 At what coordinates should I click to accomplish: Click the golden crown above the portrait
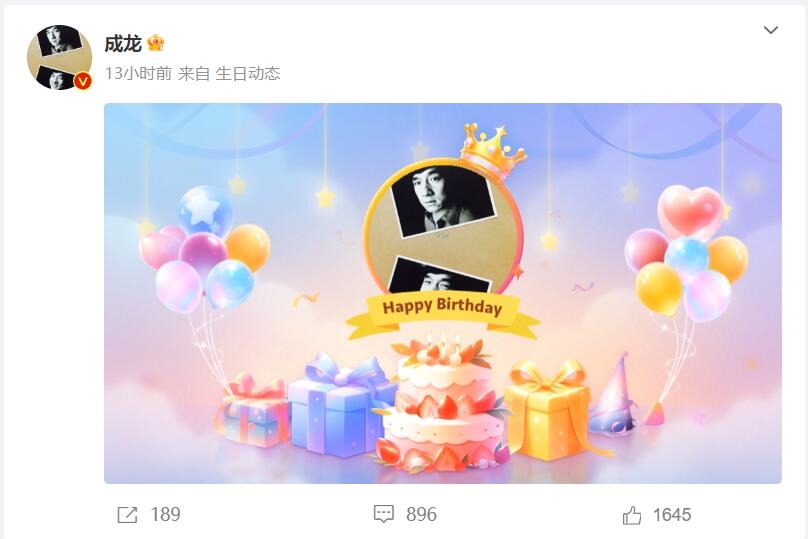pos(491,149)
